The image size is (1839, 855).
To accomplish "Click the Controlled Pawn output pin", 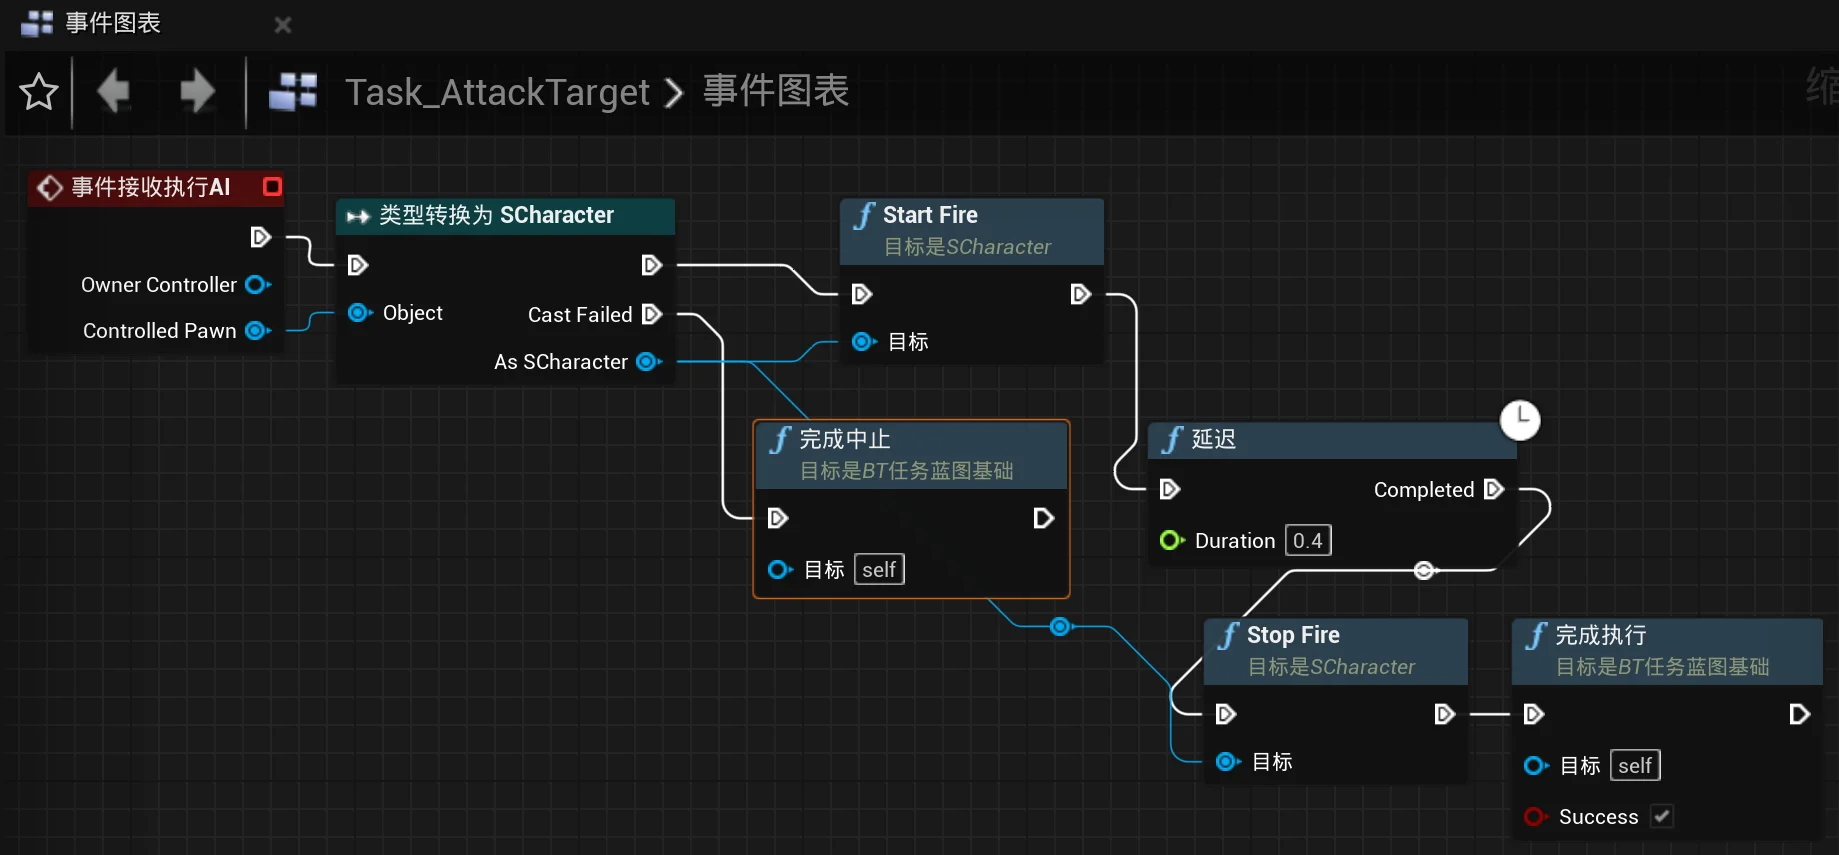I will coord(258,330).
